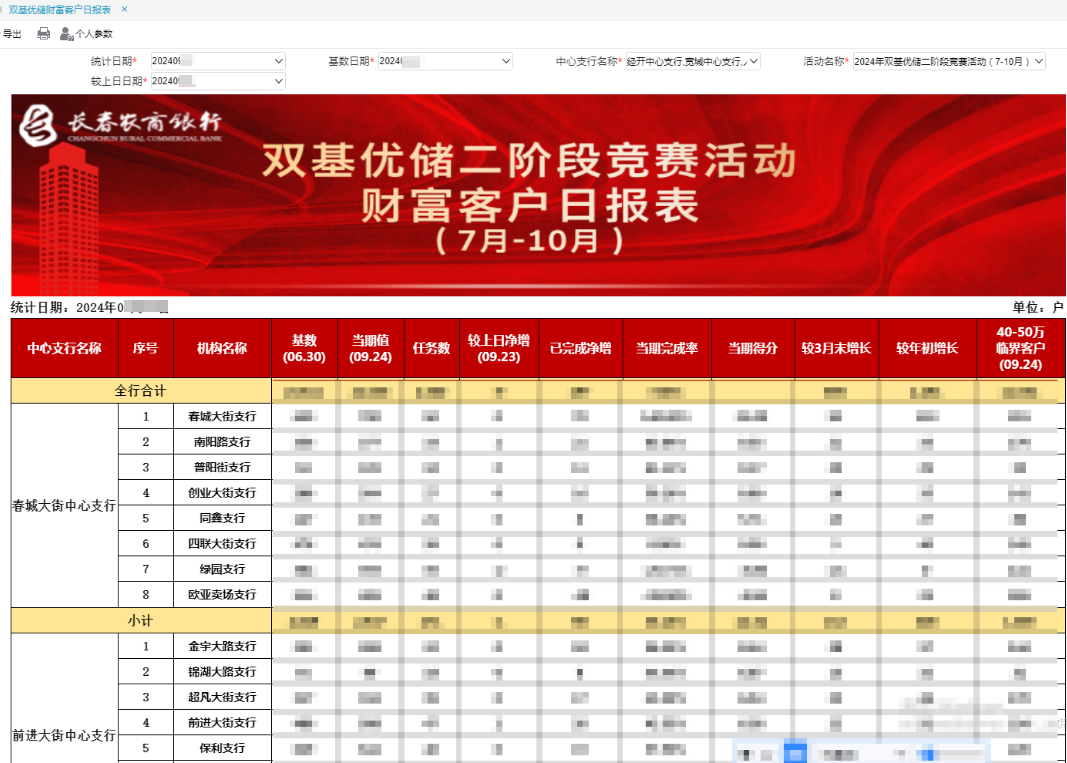Select the 全行合计 row label

tap(141, 391)
